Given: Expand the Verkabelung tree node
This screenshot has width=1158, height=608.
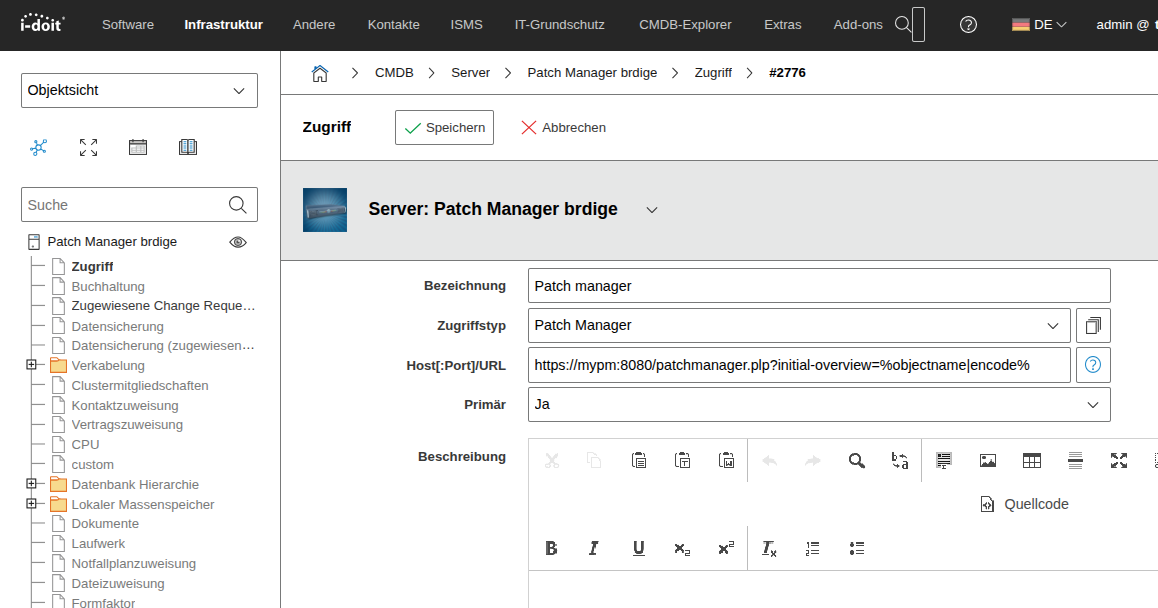Looking at the screenshot, I should tap(33, 365).
